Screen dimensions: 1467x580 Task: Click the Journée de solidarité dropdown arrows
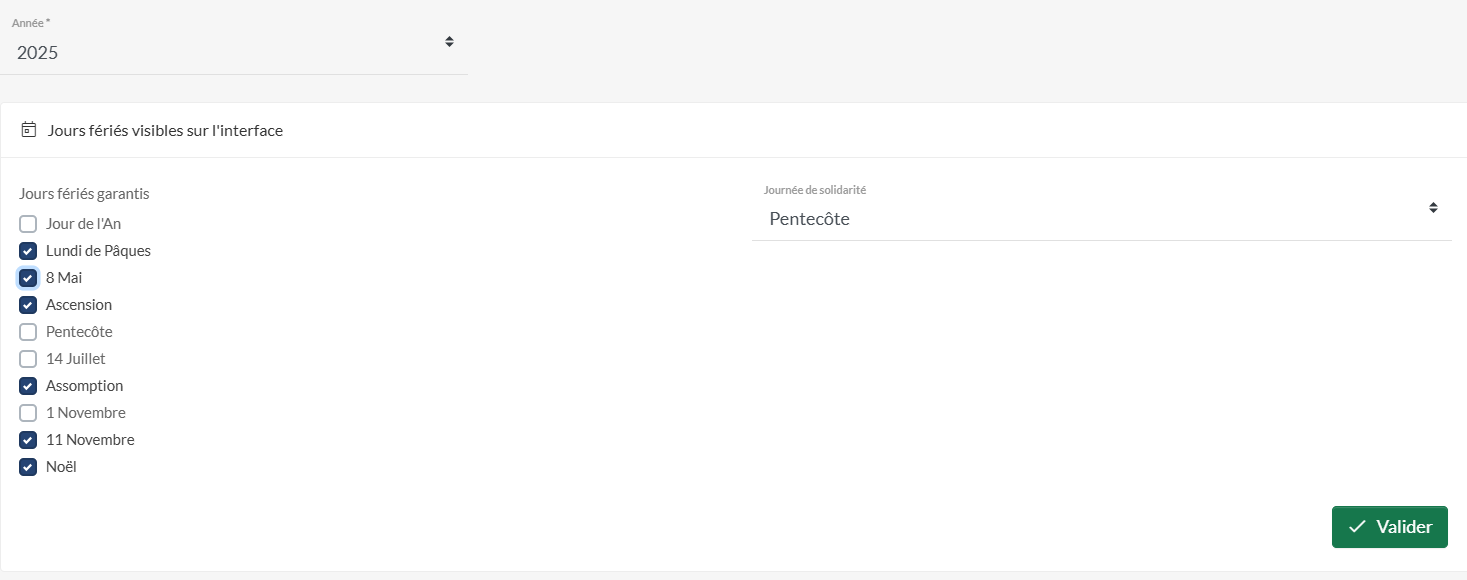[1433, 208]
